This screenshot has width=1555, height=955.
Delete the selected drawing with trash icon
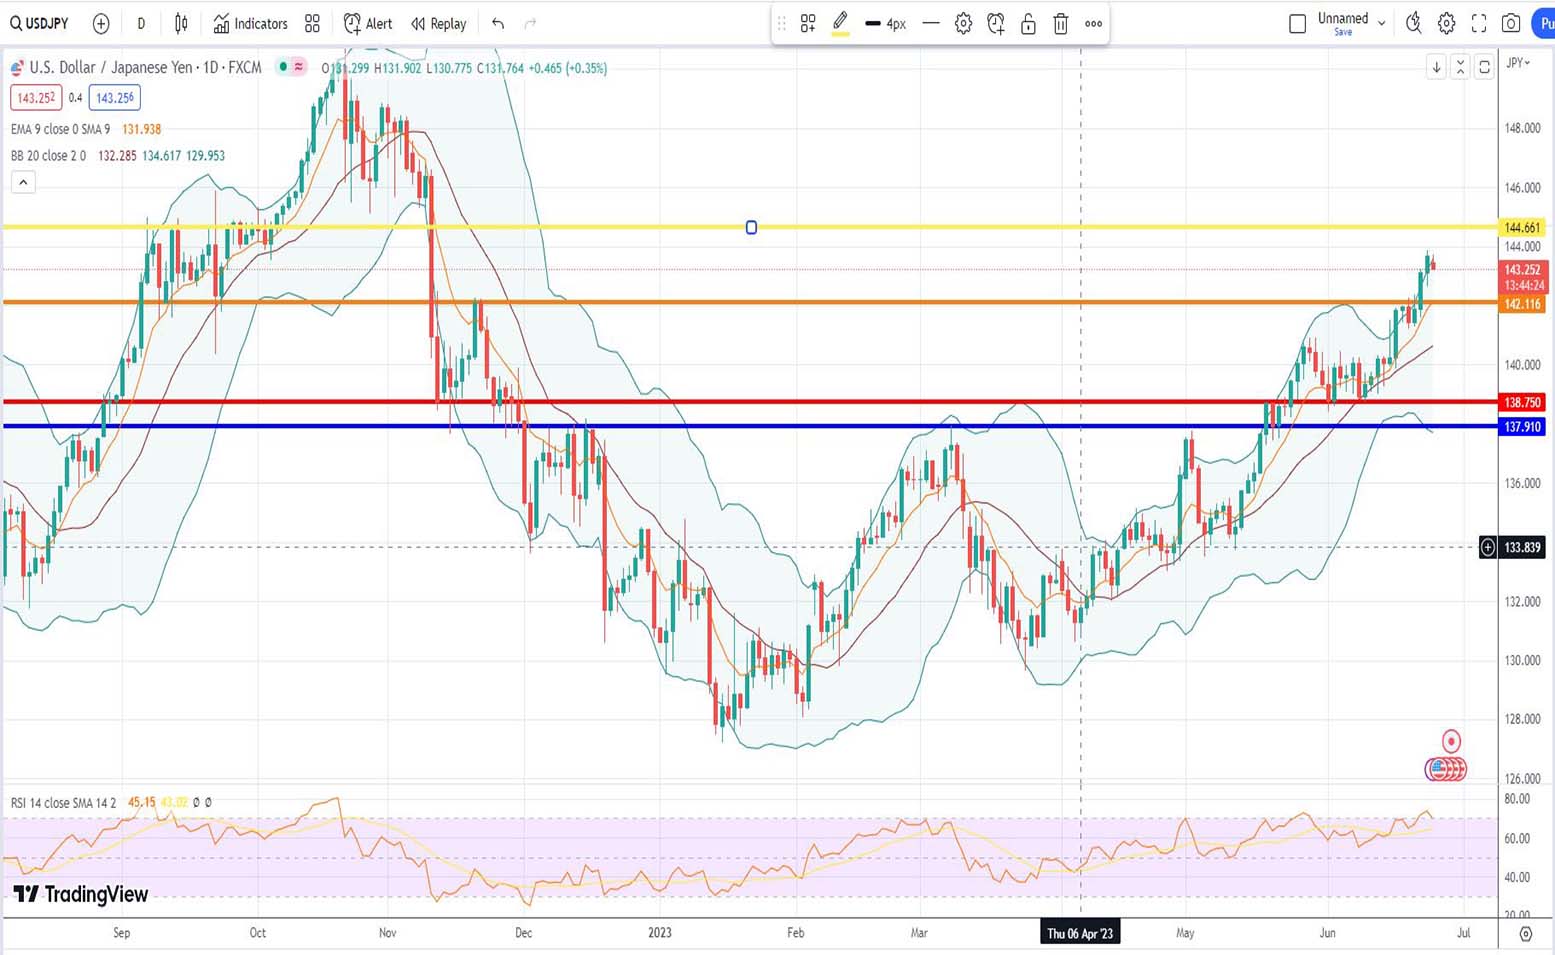[x=1061, y=23]
